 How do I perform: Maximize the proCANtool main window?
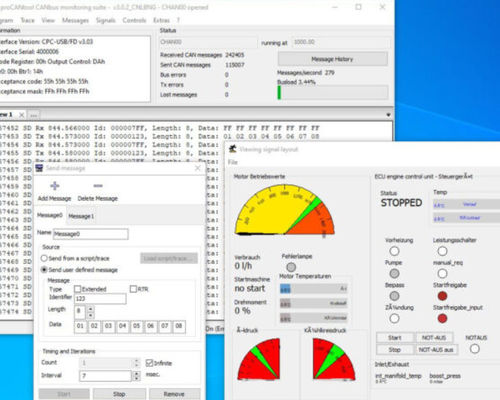point(358,7)
